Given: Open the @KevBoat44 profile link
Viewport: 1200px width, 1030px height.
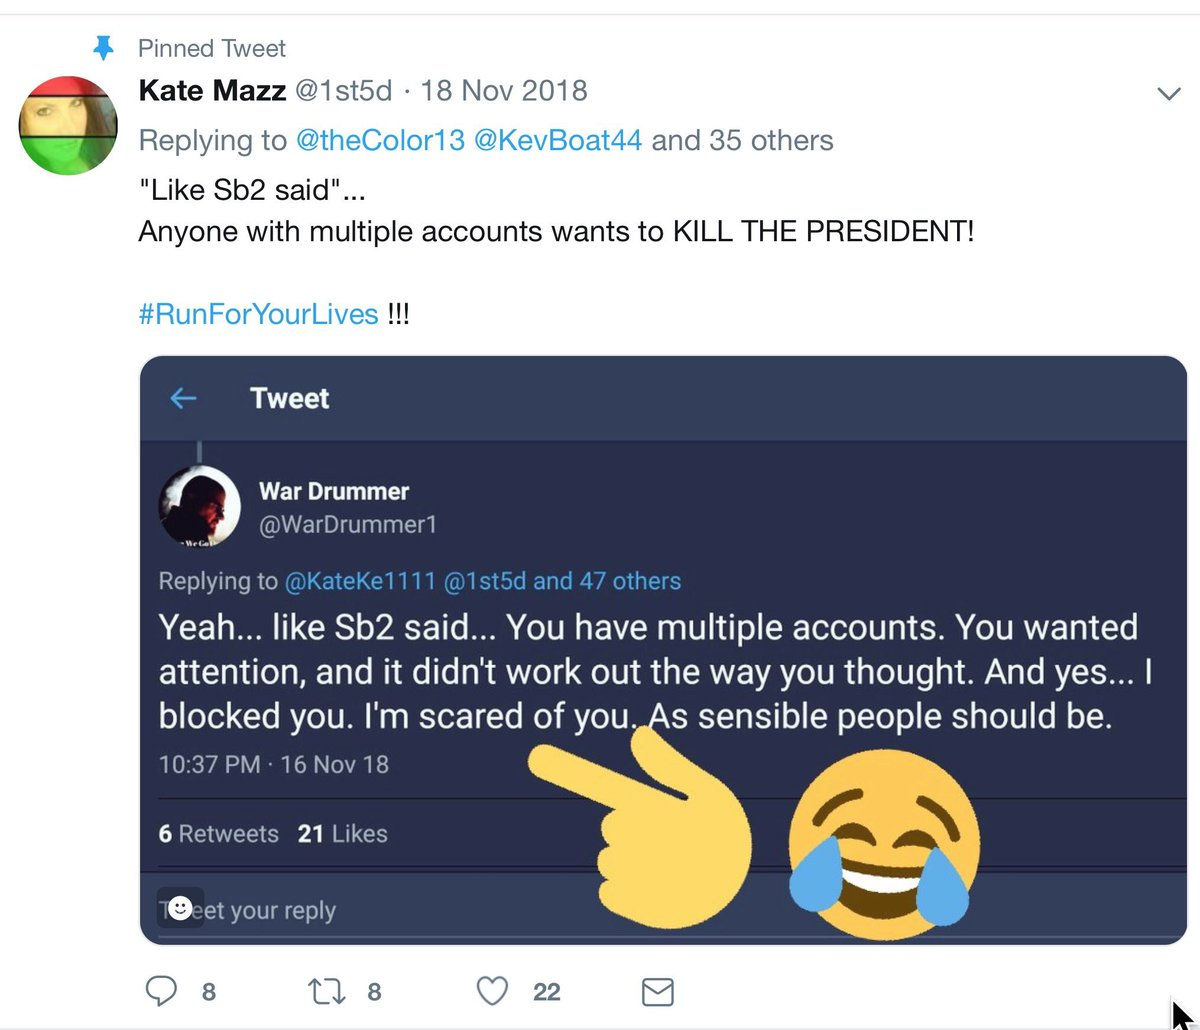Looking at the screenshot, I should point(558,140).
